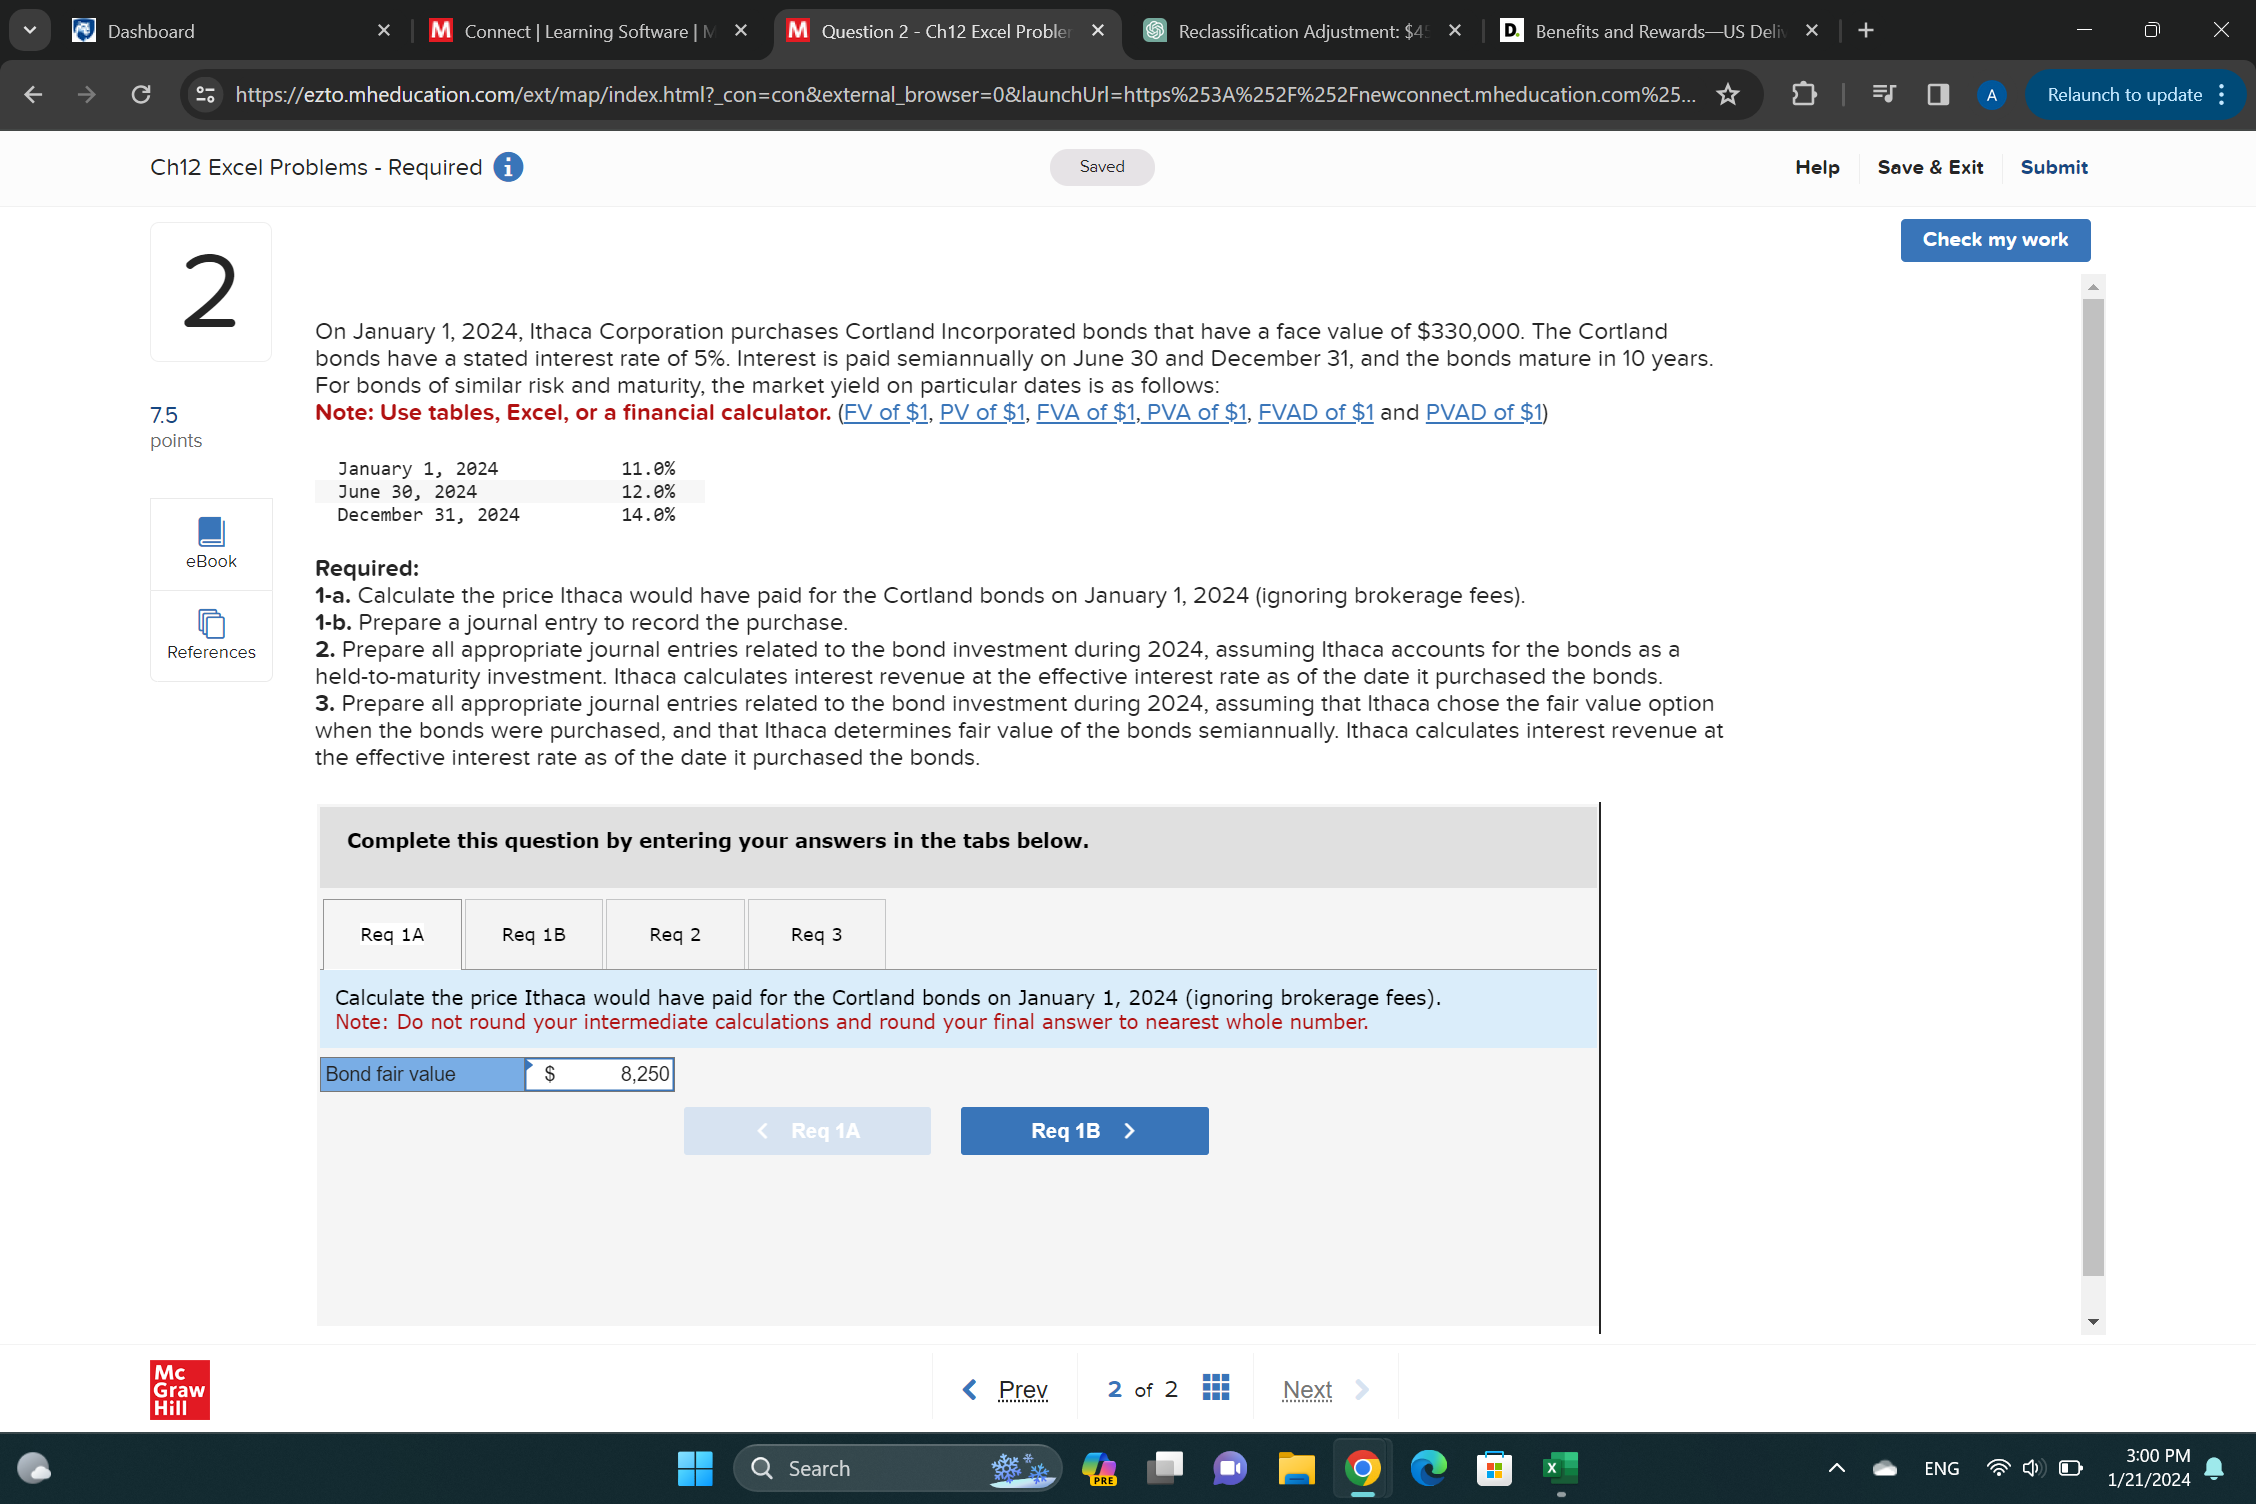Click the Submit button
Viewport: 2256px width, 1504px height.
coord(2054,167)
